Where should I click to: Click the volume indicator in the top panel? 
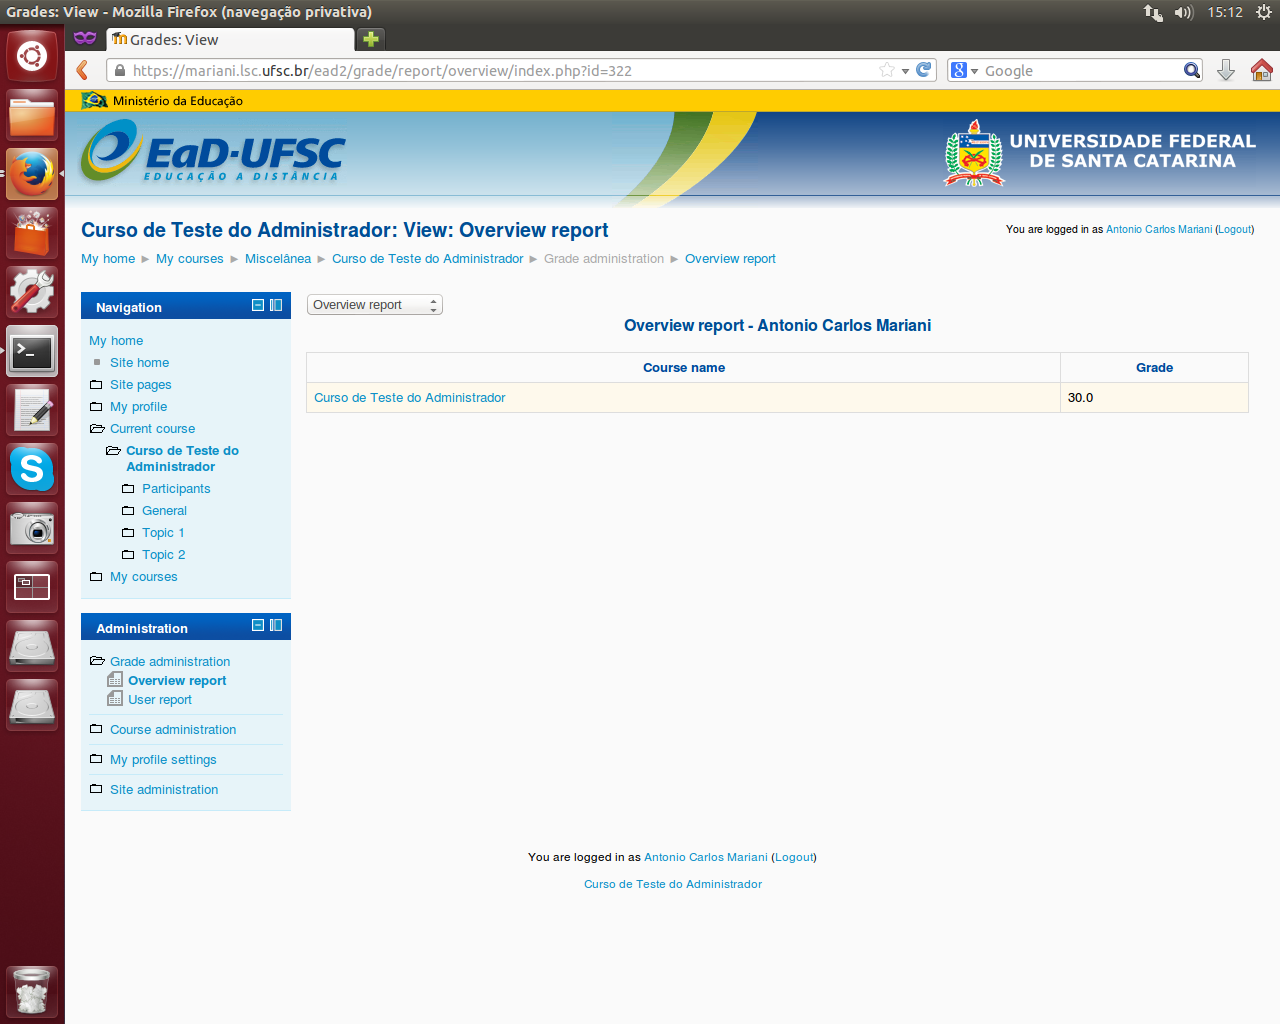pos(1184,12)
